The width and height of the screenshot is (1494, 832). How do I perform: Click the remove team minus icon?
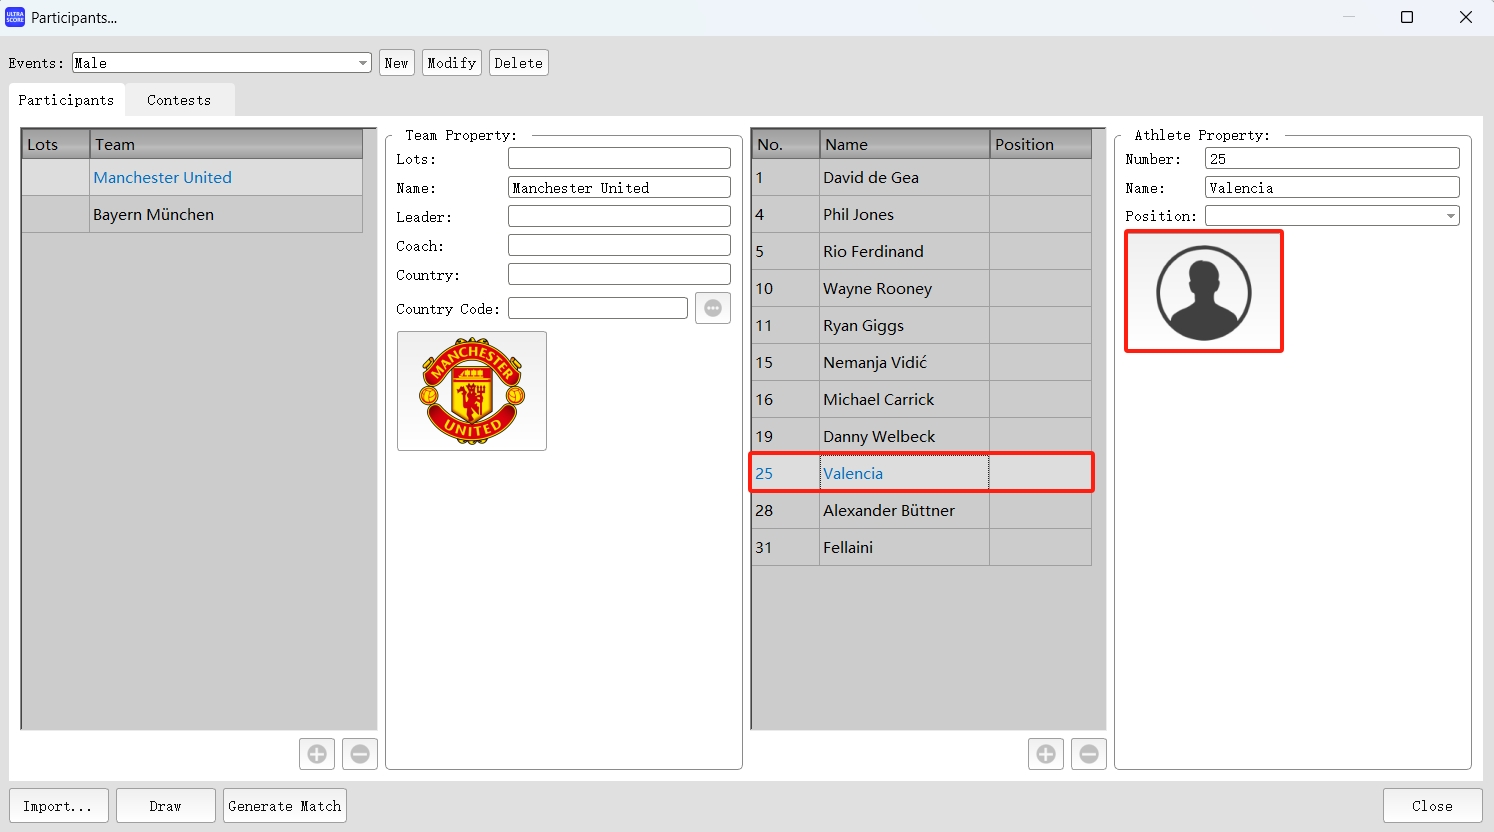coord(360,754)
